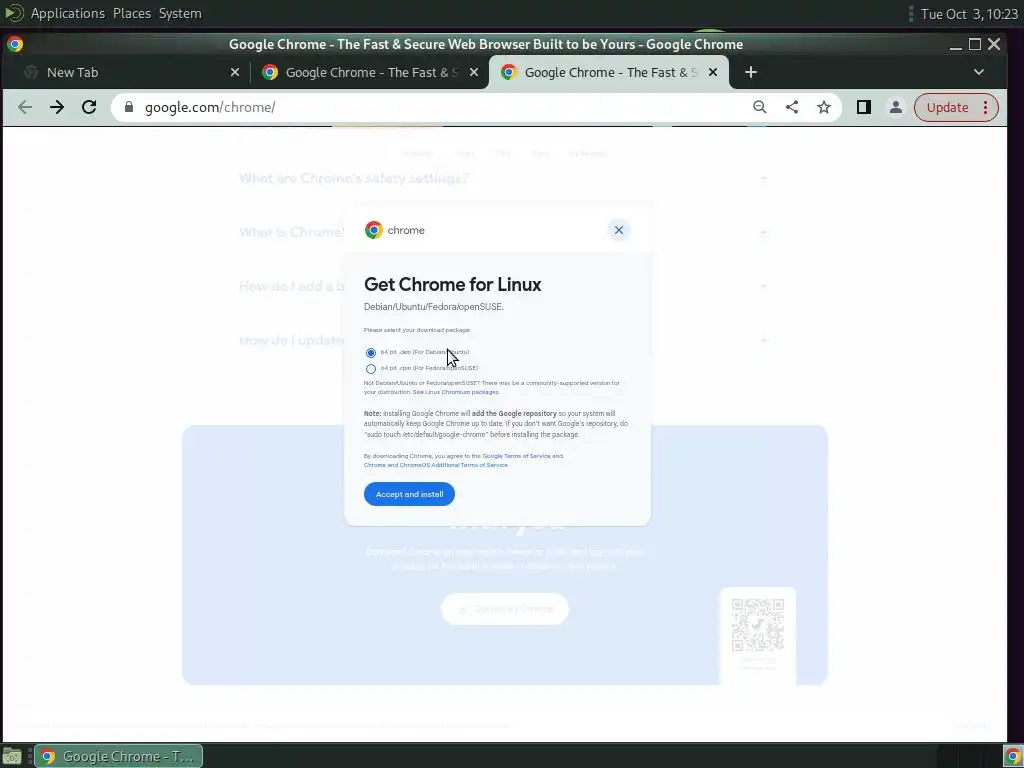The width and height of the screenshot is (1024, 768).
Task: Share this page using share icon
Action: pos(792,107)
